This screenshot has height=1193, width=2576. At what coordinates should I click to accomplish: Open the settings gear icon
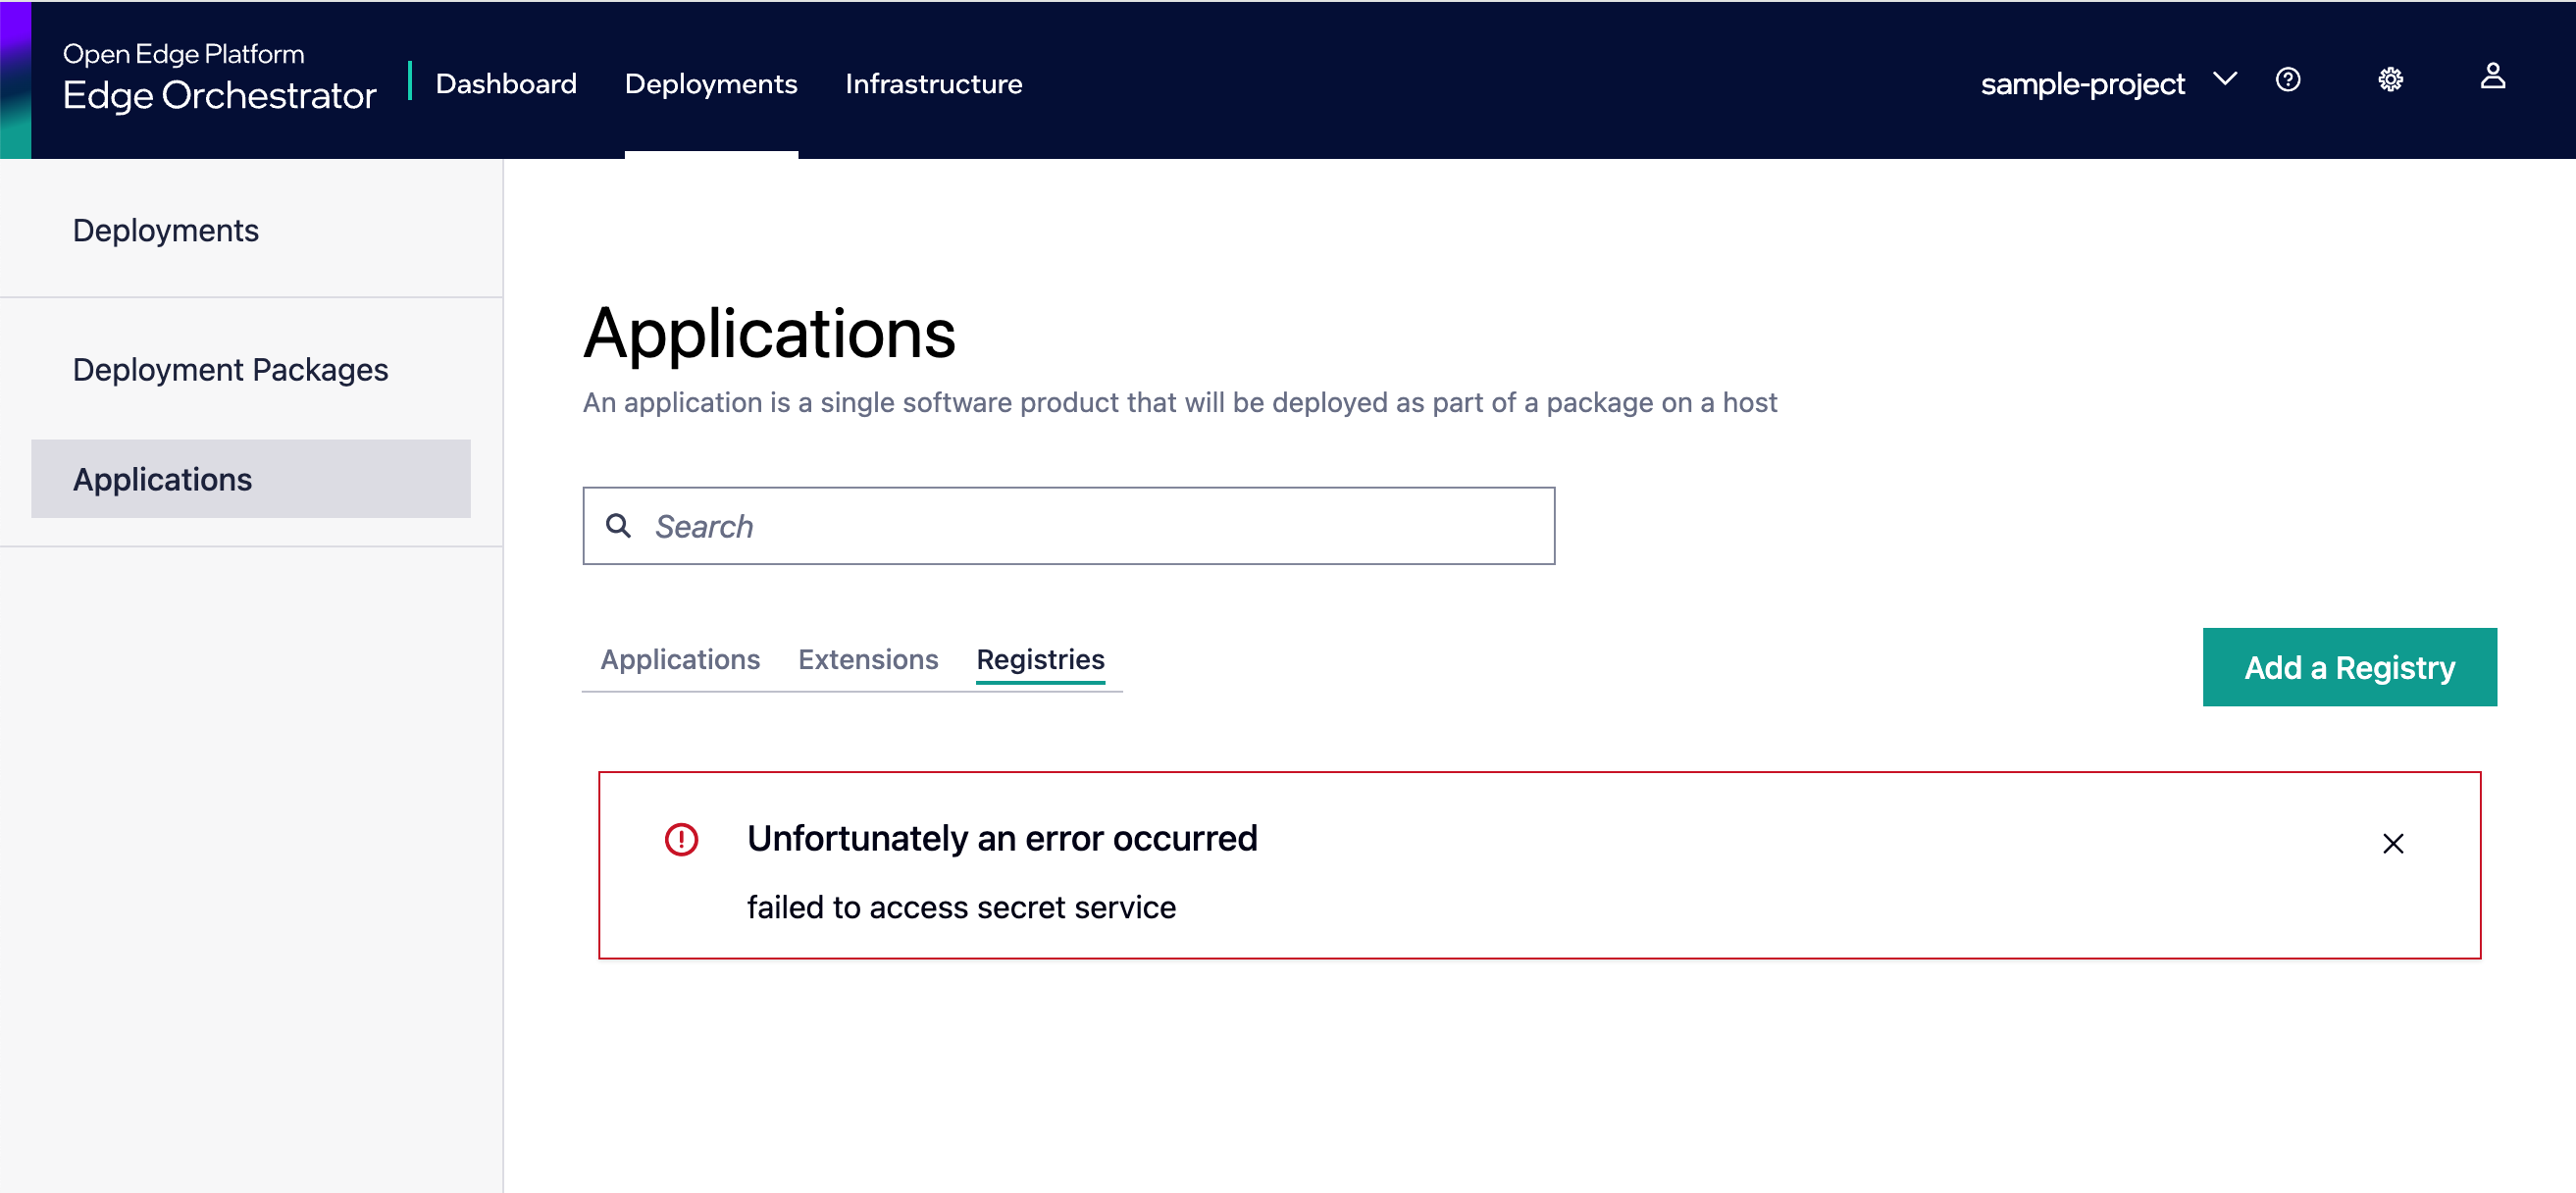2390,80
